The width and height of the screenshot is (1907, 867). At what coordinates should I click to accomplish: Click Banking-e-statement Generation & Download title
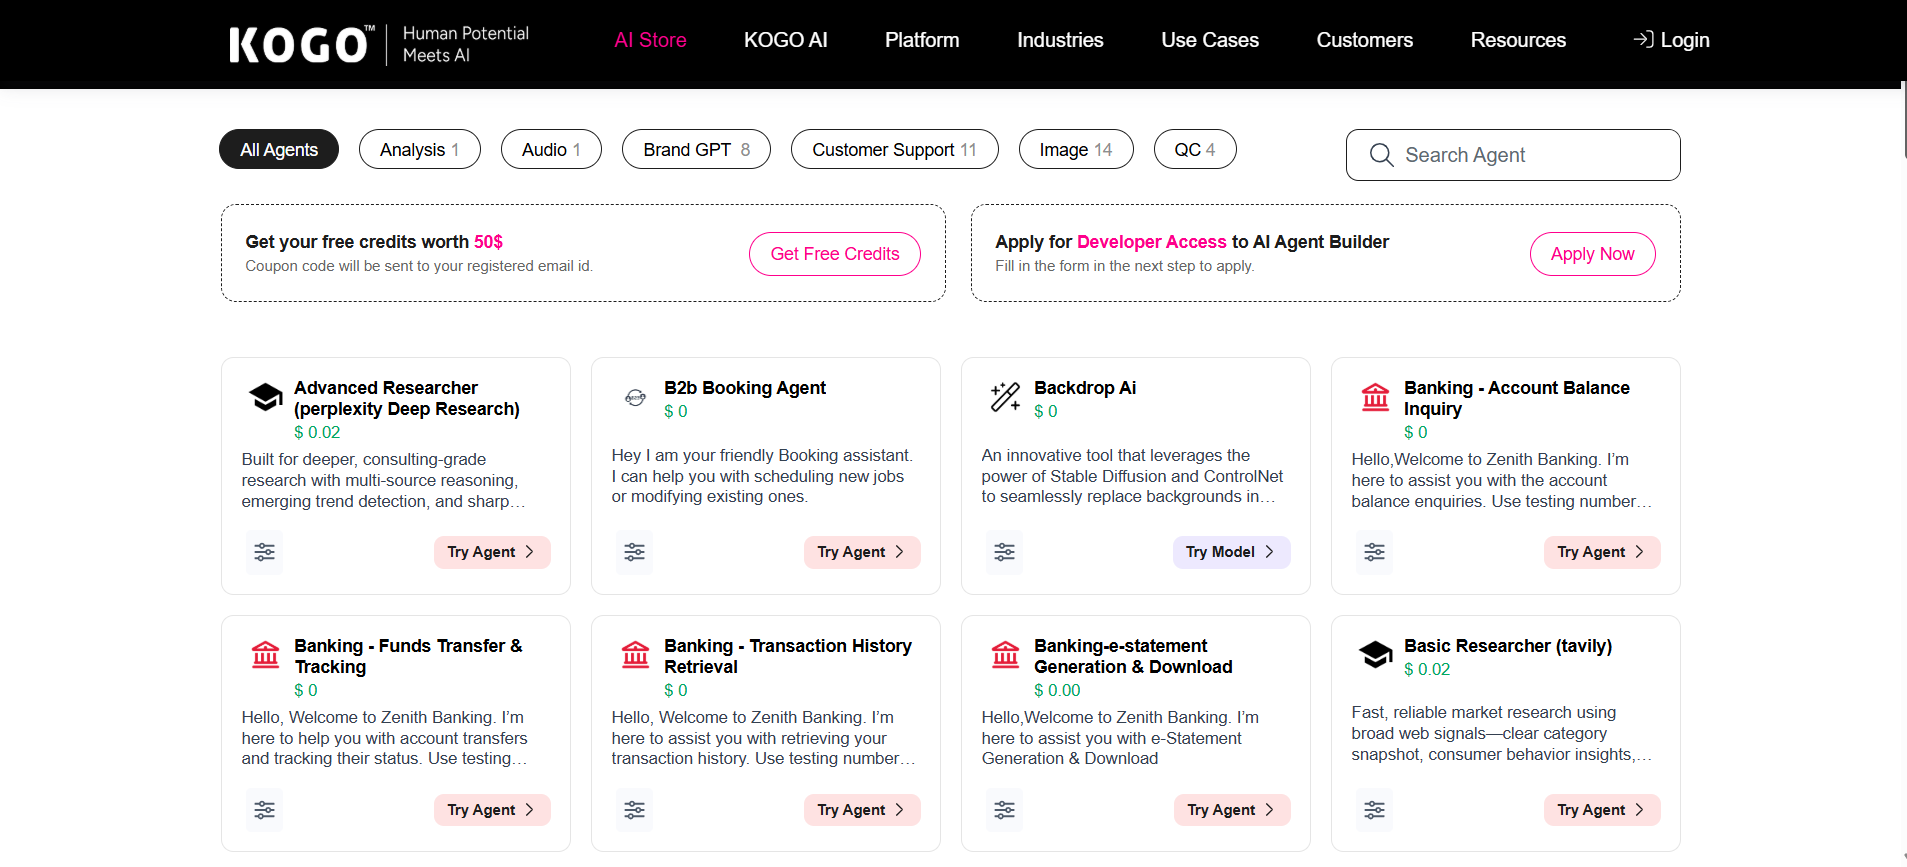pos(1133,656)
